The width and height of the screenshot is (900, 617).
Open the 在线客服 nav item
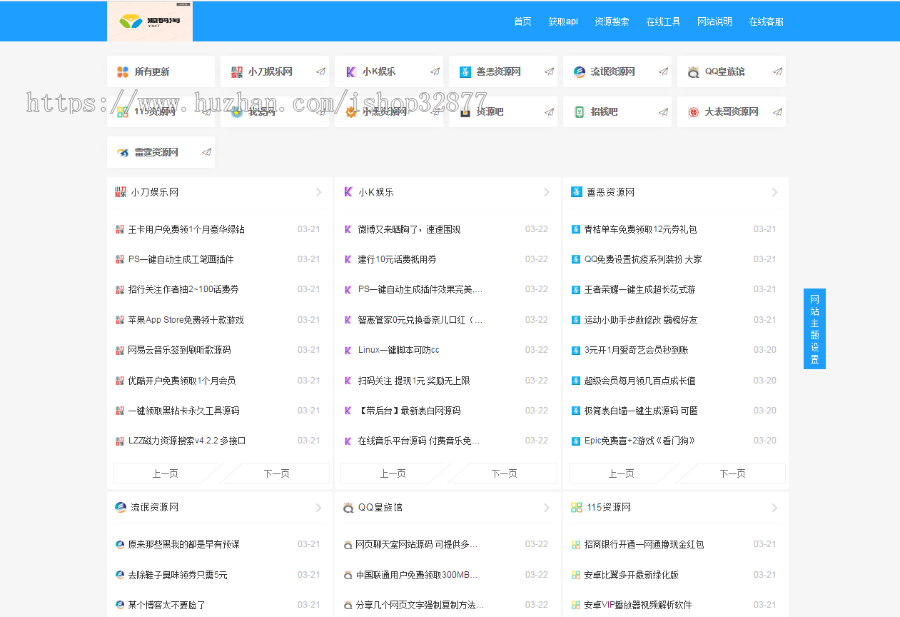click(x=766, y=22)
